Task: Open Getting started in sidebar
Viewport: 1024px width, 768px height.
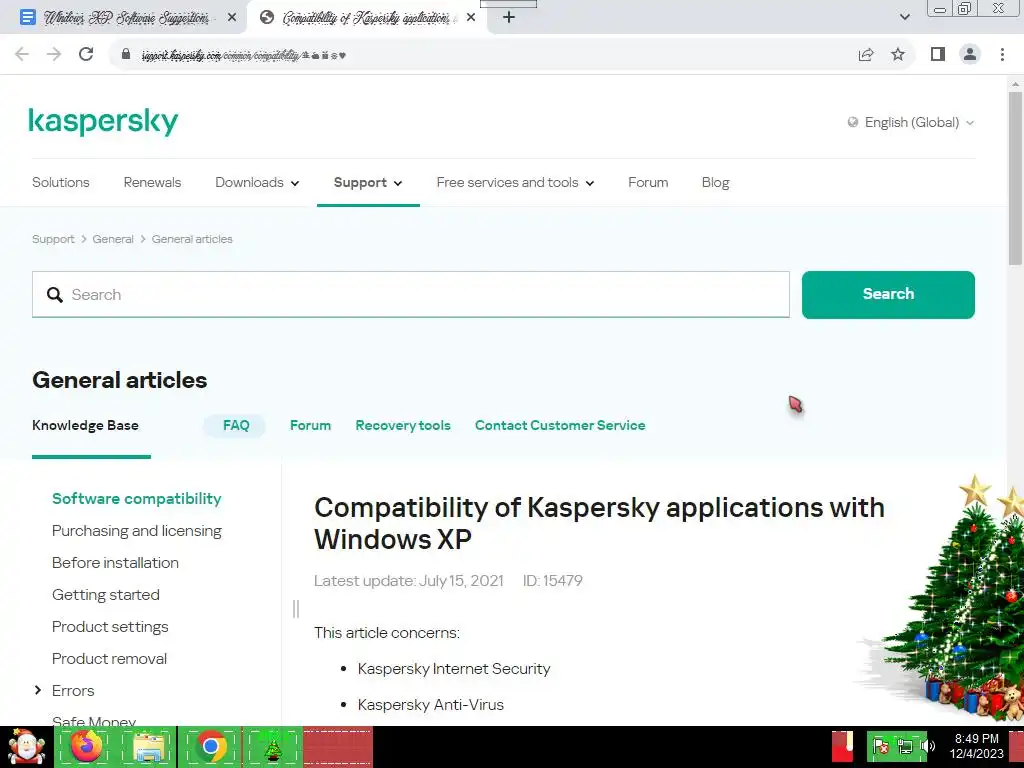Action: point(106,595)
